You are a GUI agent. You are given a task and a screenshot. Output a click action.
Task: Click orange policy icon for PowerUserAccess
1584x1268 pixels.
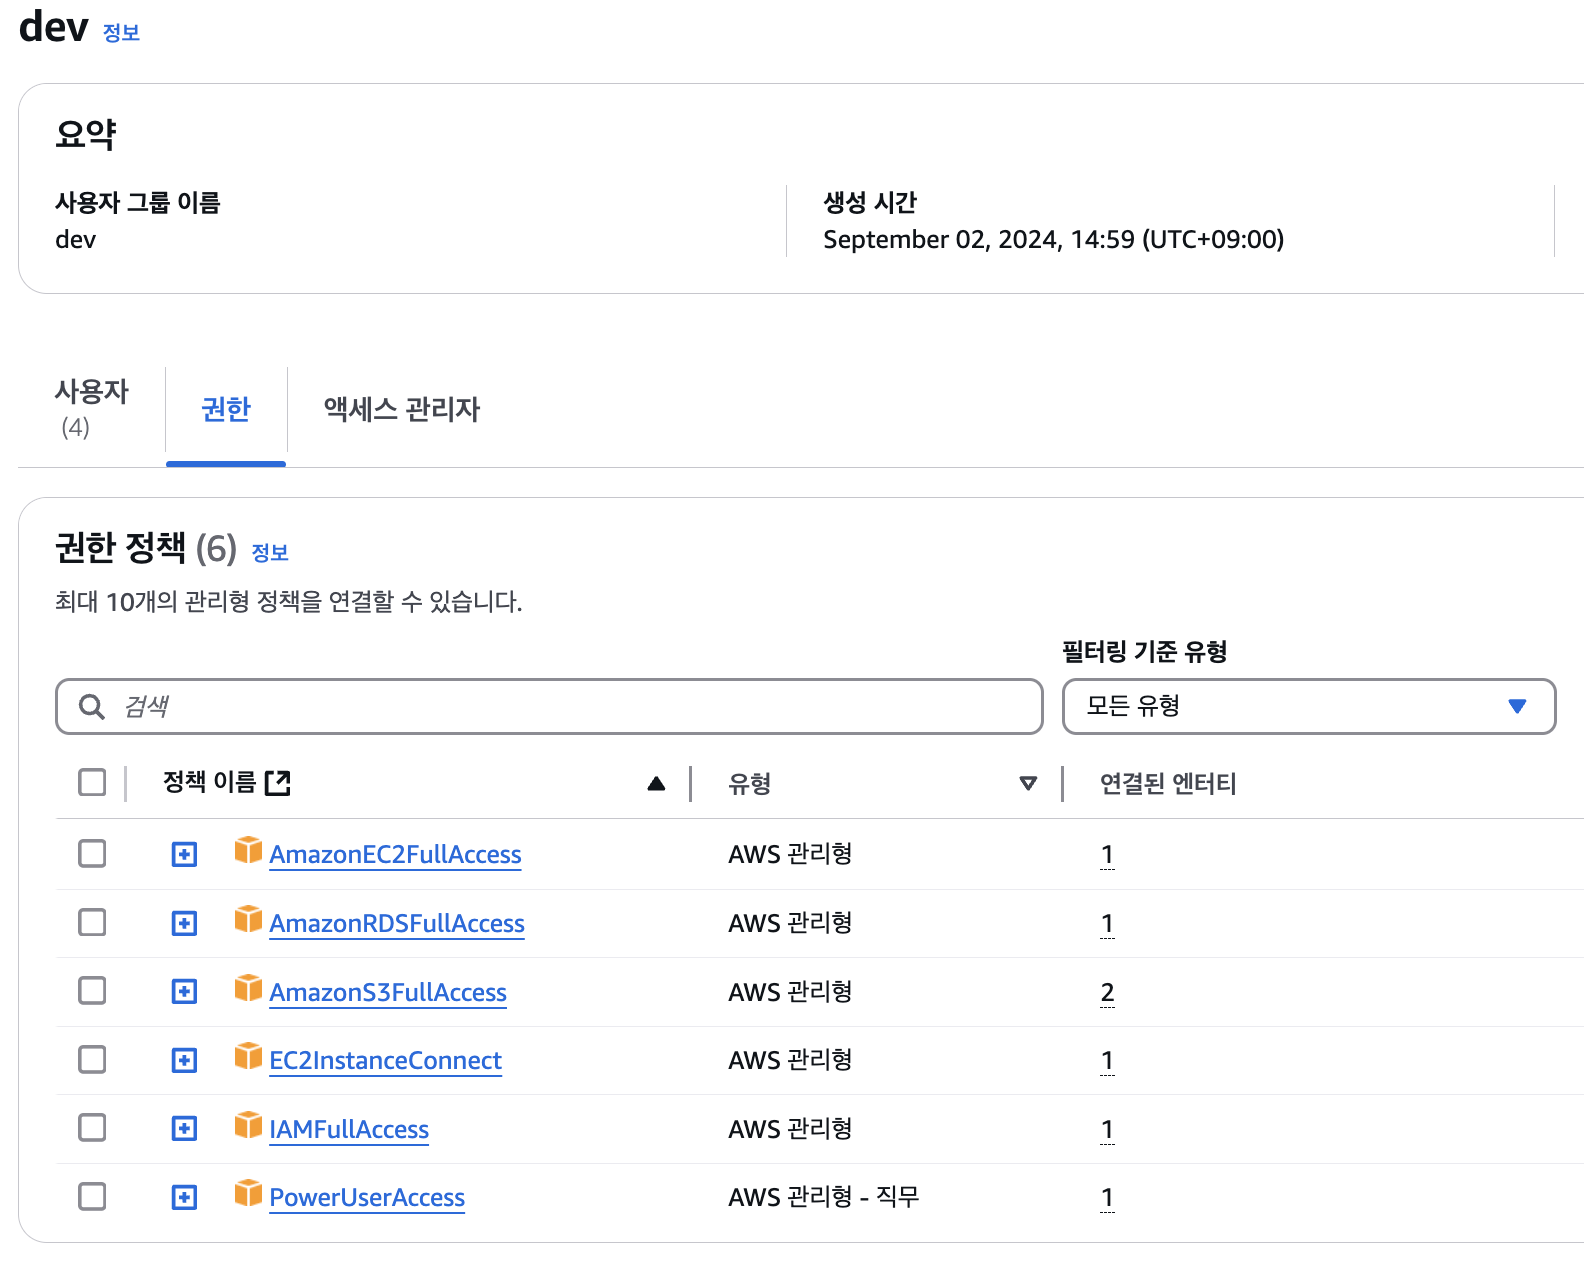248,1193
